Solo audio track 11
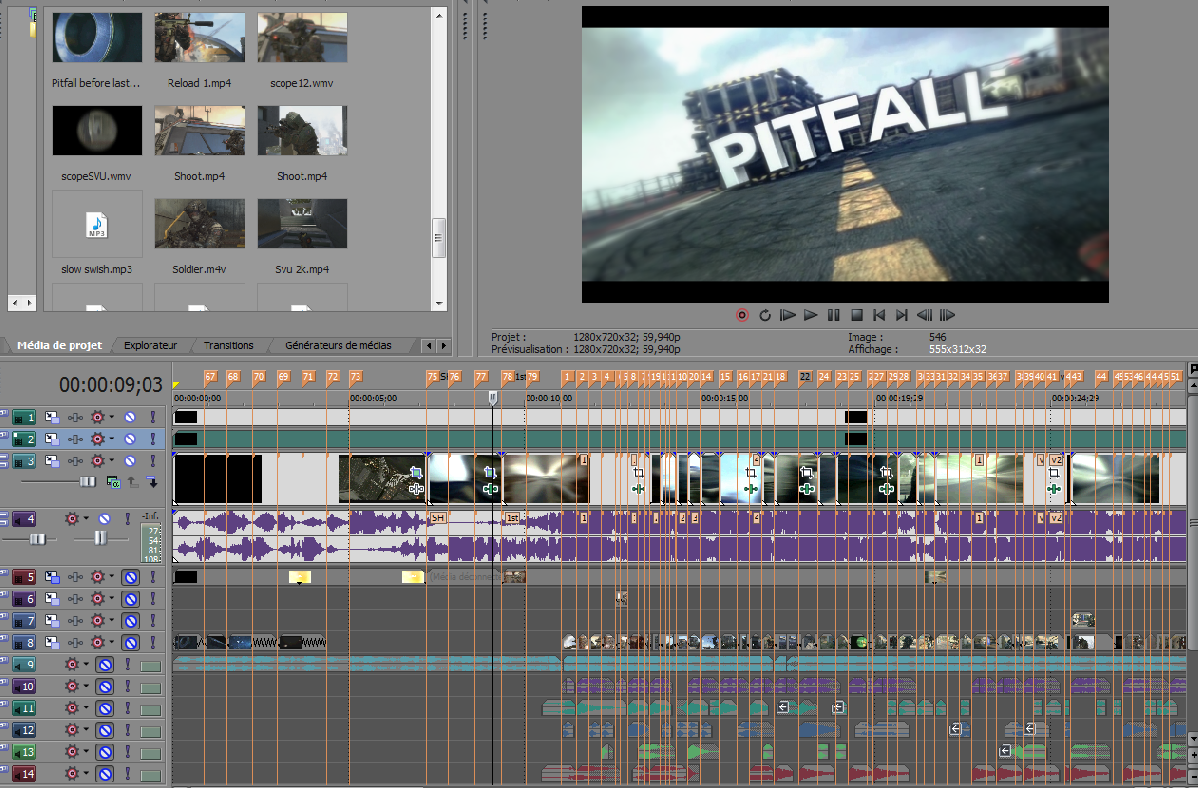Viewport: 1198px width, 788px height. tap(128, 709)
